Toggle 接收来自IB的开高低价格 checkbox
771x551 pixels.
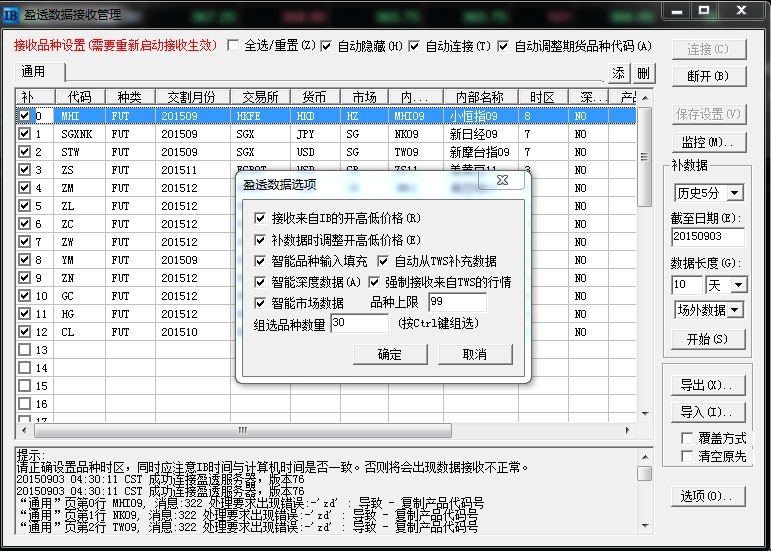click(x=261, y=218)
